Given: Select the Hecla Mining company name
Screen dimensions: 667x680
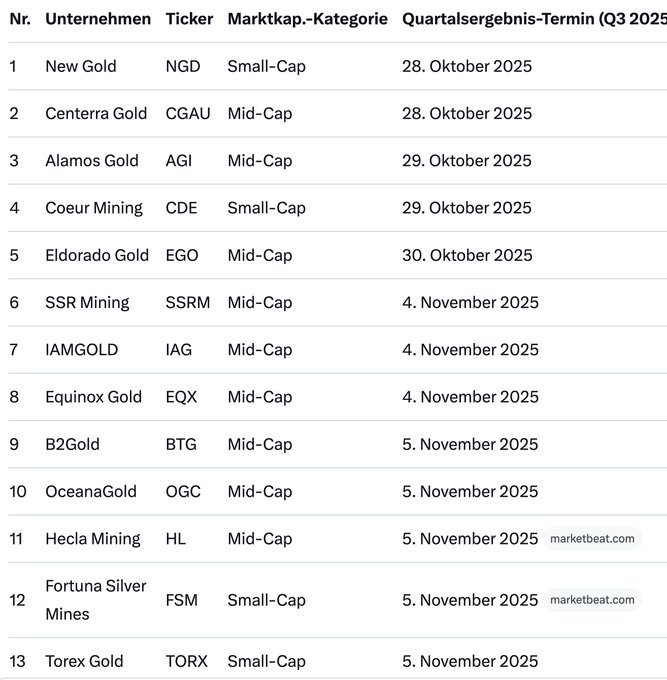Looking at the screenshot, I should (93, 539).
